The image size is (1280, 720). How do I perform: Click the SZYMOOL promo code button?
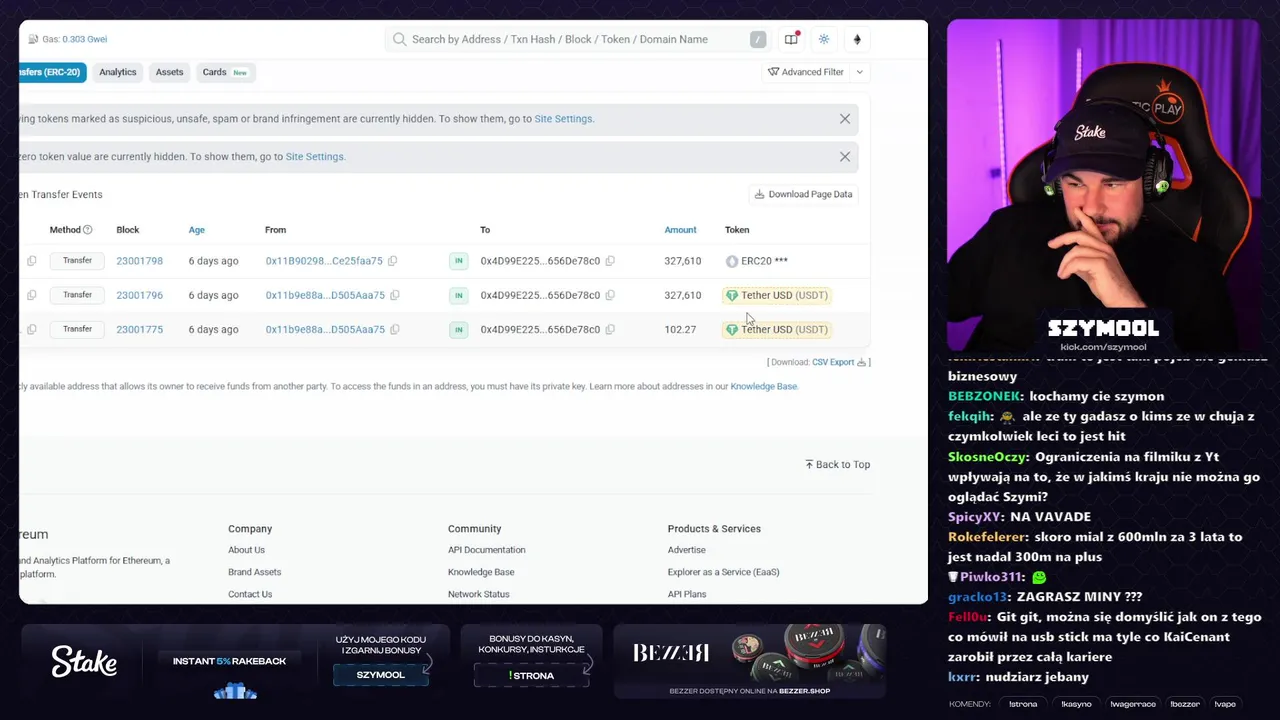[381, 675]
